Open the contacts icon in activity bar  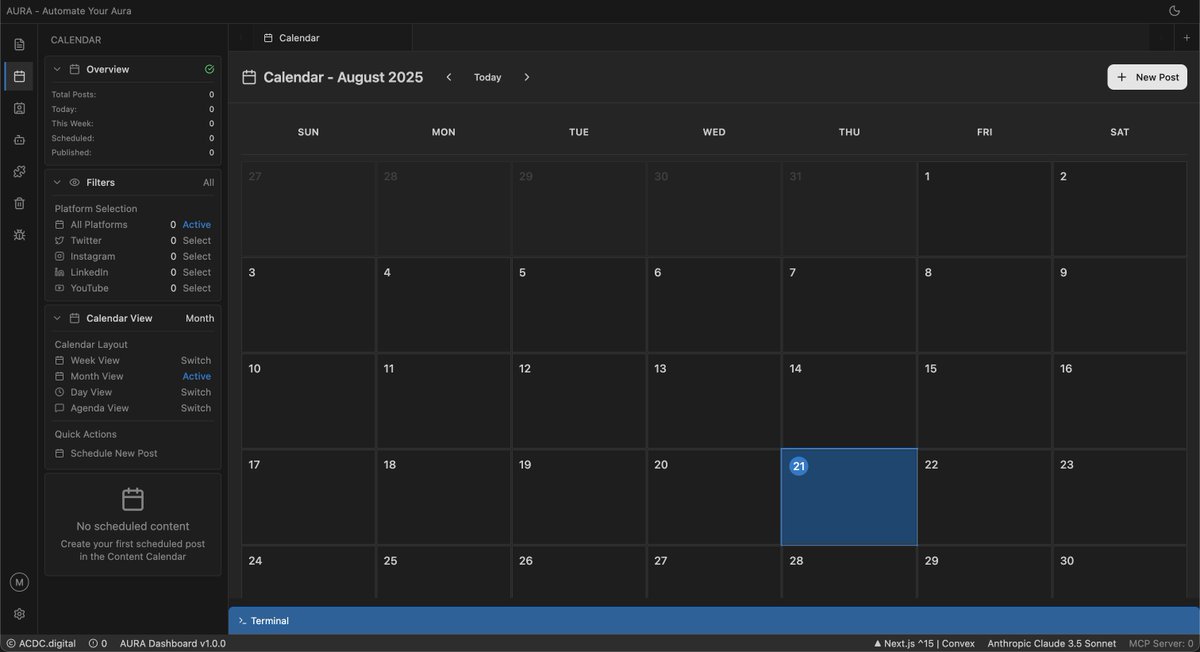click(19, 108)
